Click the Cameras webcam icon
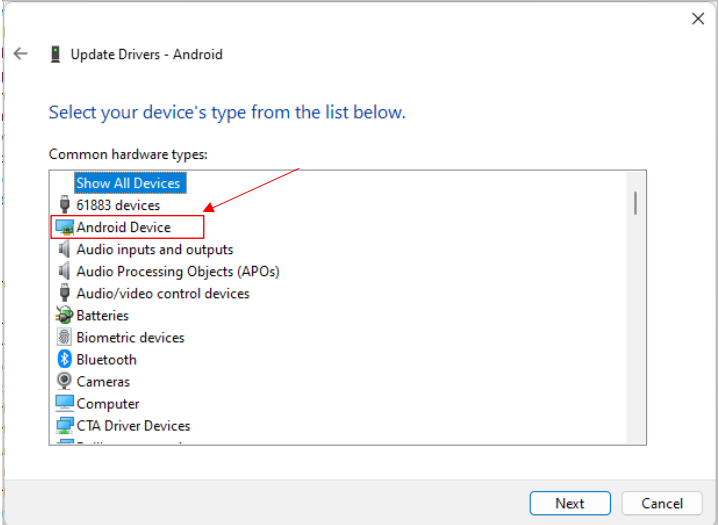719x525 pixels. coord(65,381)
